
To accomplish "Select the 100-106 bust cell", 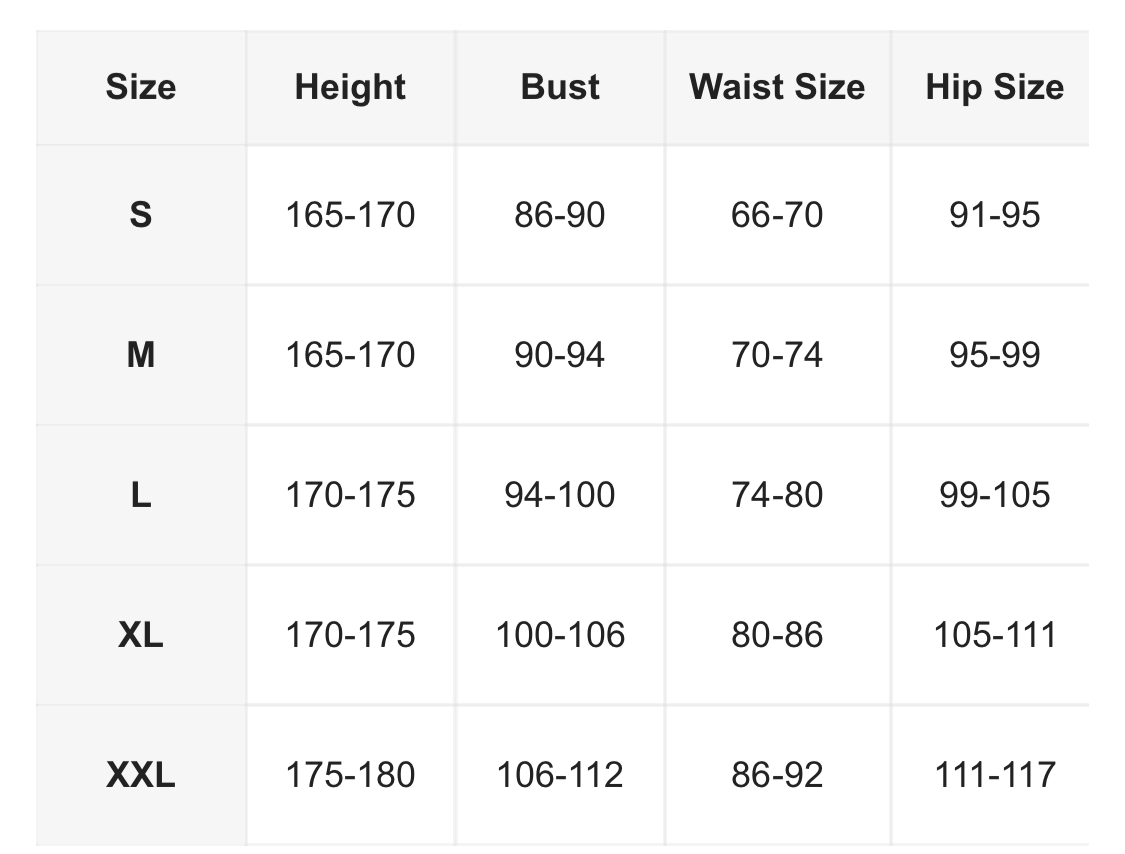I will (560, 635).
